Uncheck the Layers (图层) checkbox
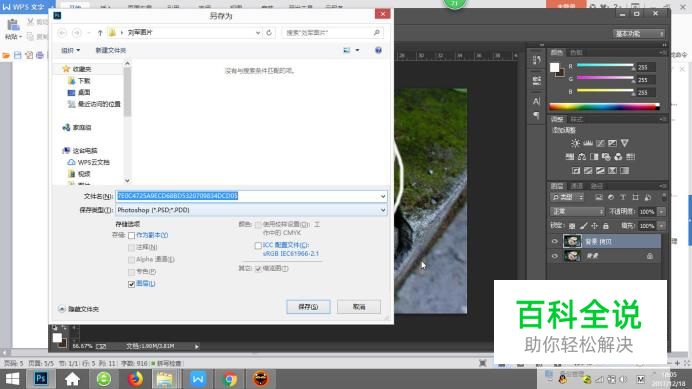 [131, 284]
